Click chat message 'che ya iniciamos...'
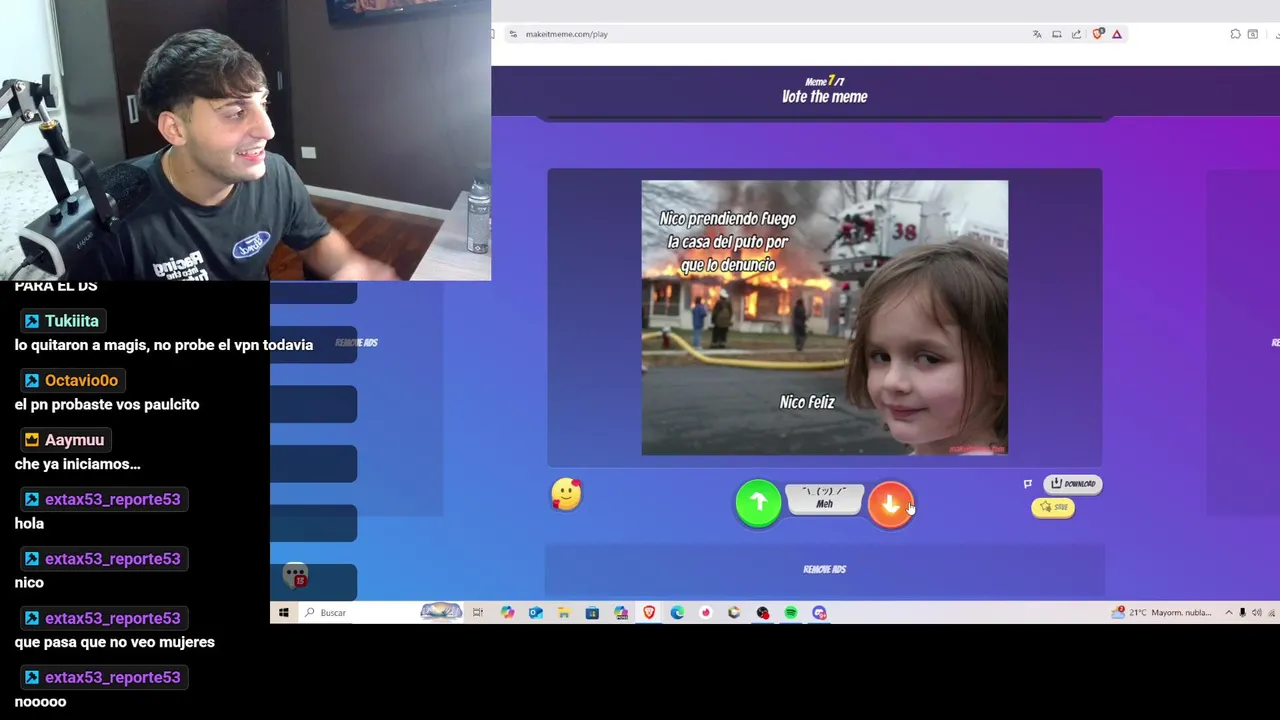This screenshot has height=720, width=1280. 77,464
